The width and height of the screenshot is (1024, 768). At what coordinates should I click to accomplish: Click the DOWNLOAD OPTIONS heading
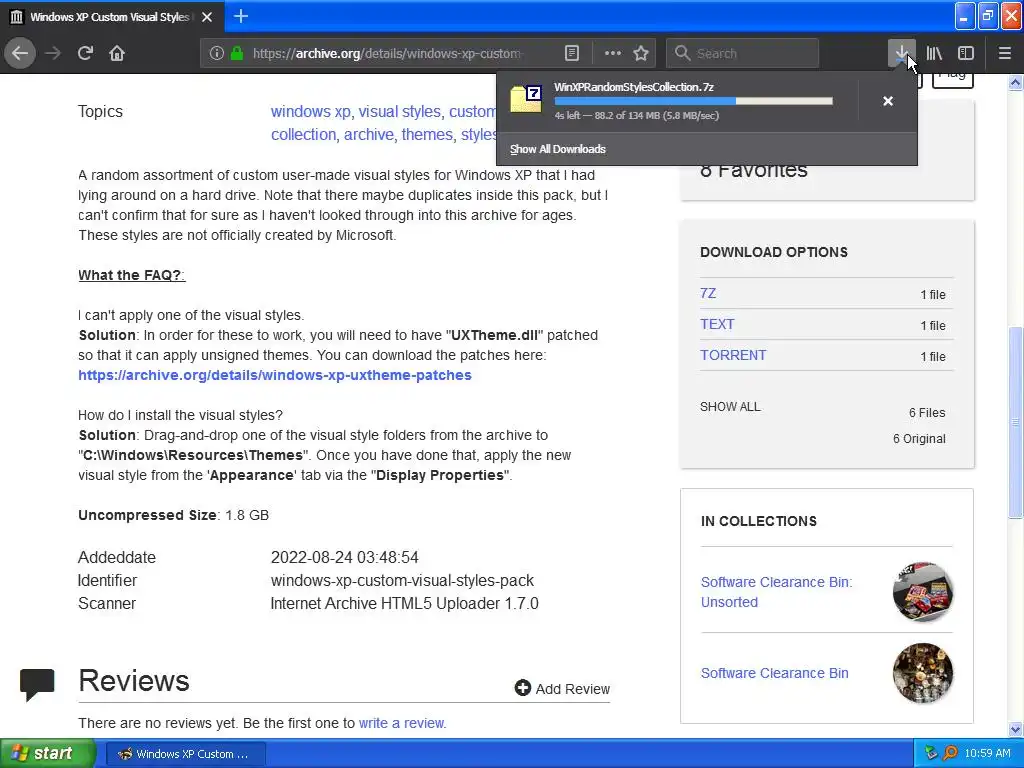click(774, 252)
